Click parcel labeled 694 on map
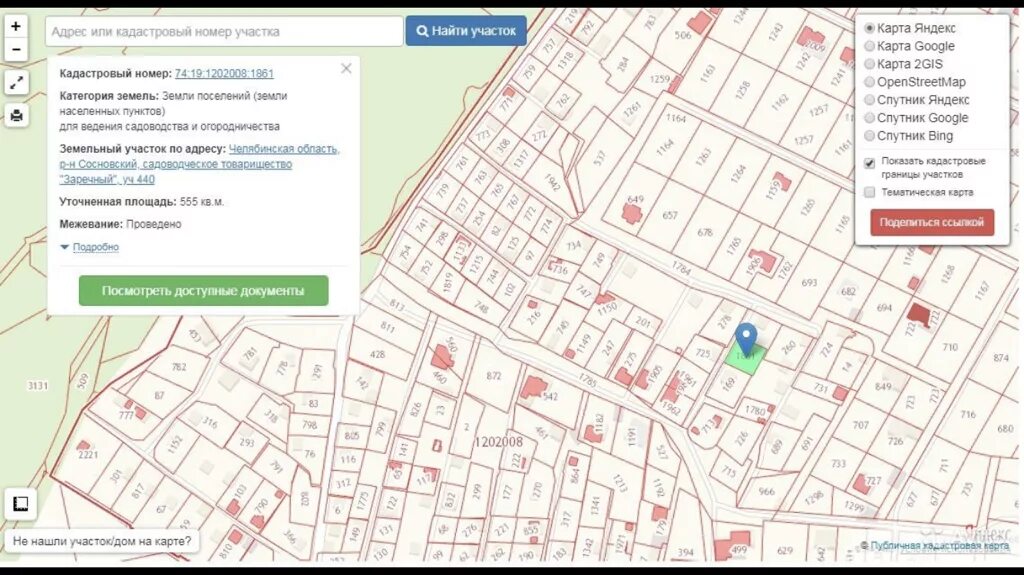 tap(884, 307)
